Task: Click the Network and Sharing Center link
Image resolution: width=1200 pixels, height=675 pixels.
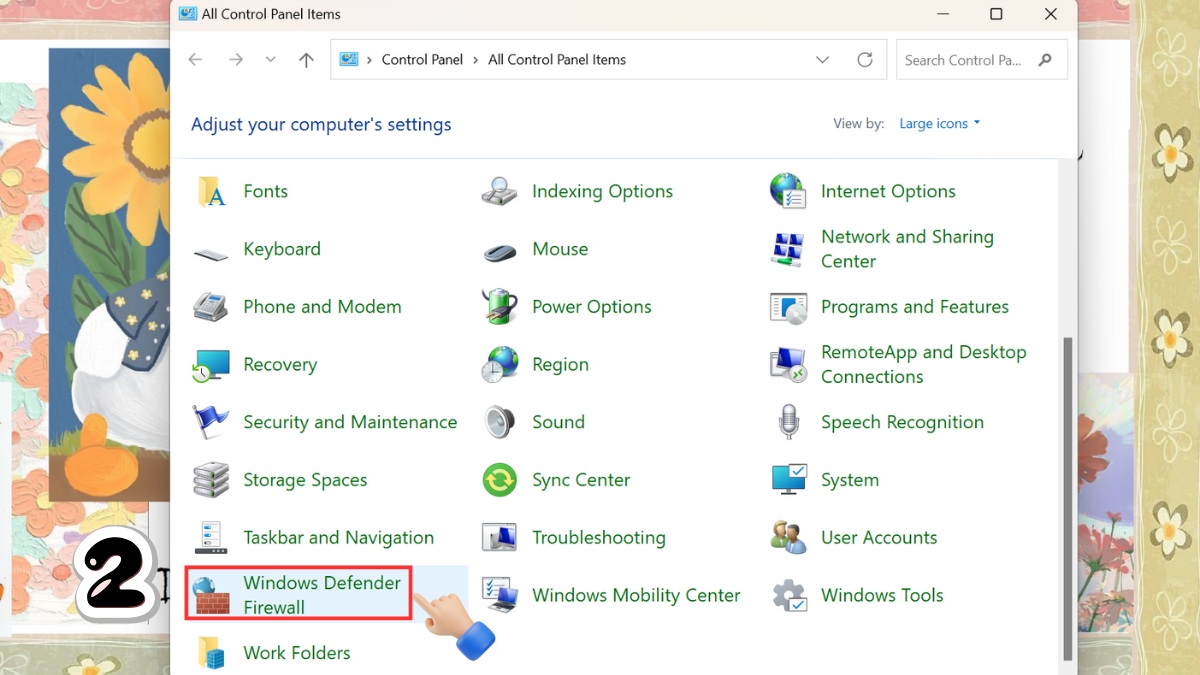Action: coord(907,249)
